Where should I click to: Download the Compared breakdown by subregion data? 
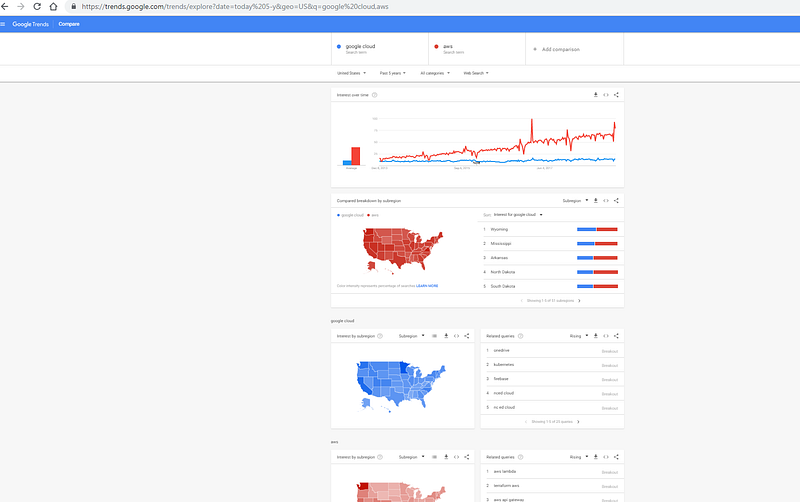[x=595, y=200]
